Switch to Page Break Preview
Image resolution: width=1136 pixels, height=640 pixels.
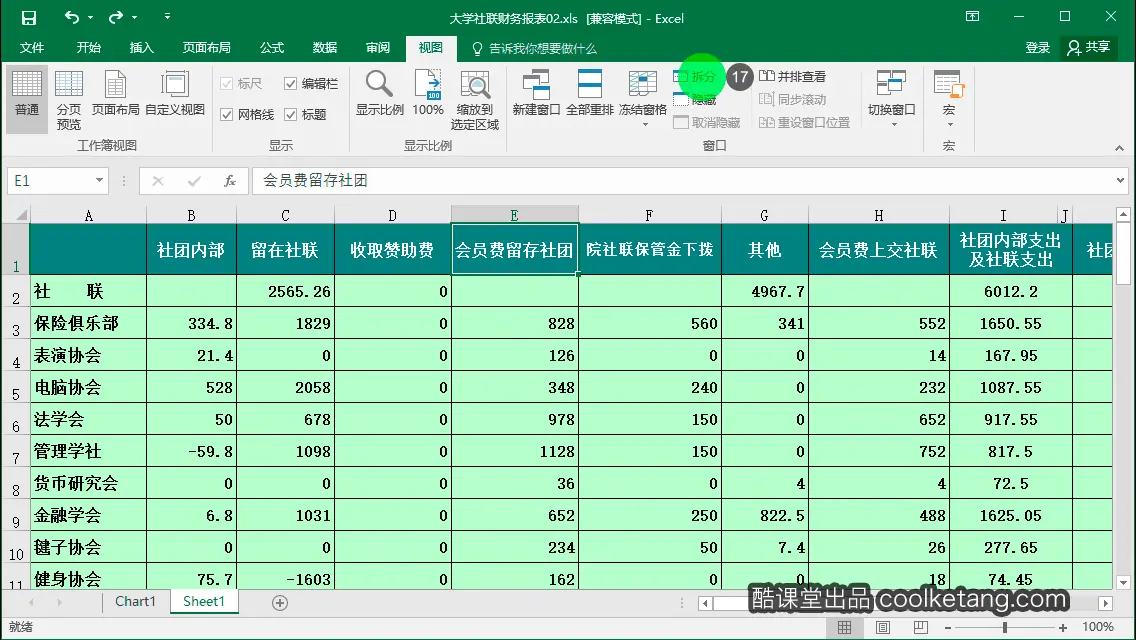coord(69,100)
